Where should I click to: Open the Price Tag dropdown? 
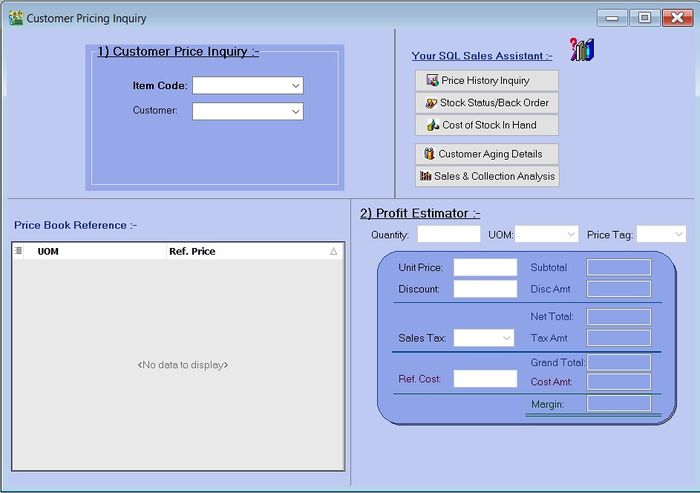679,234
